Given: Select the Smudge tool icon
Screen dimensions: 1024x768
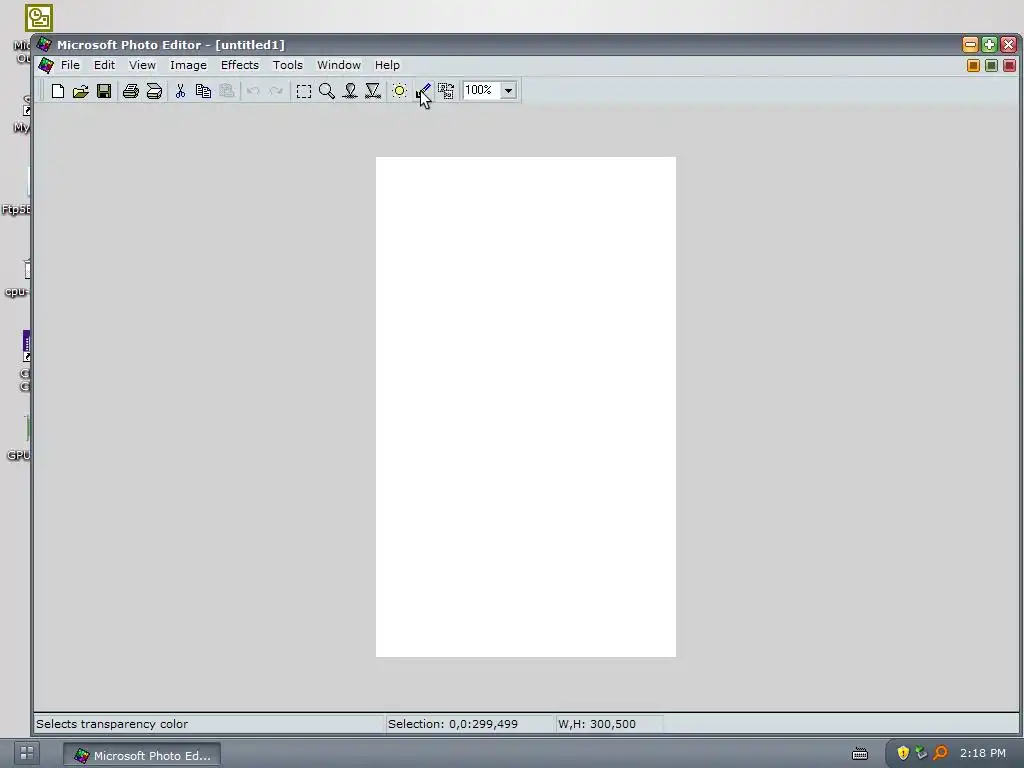Looking at the screenshot, I should click(x=350, y=91).
